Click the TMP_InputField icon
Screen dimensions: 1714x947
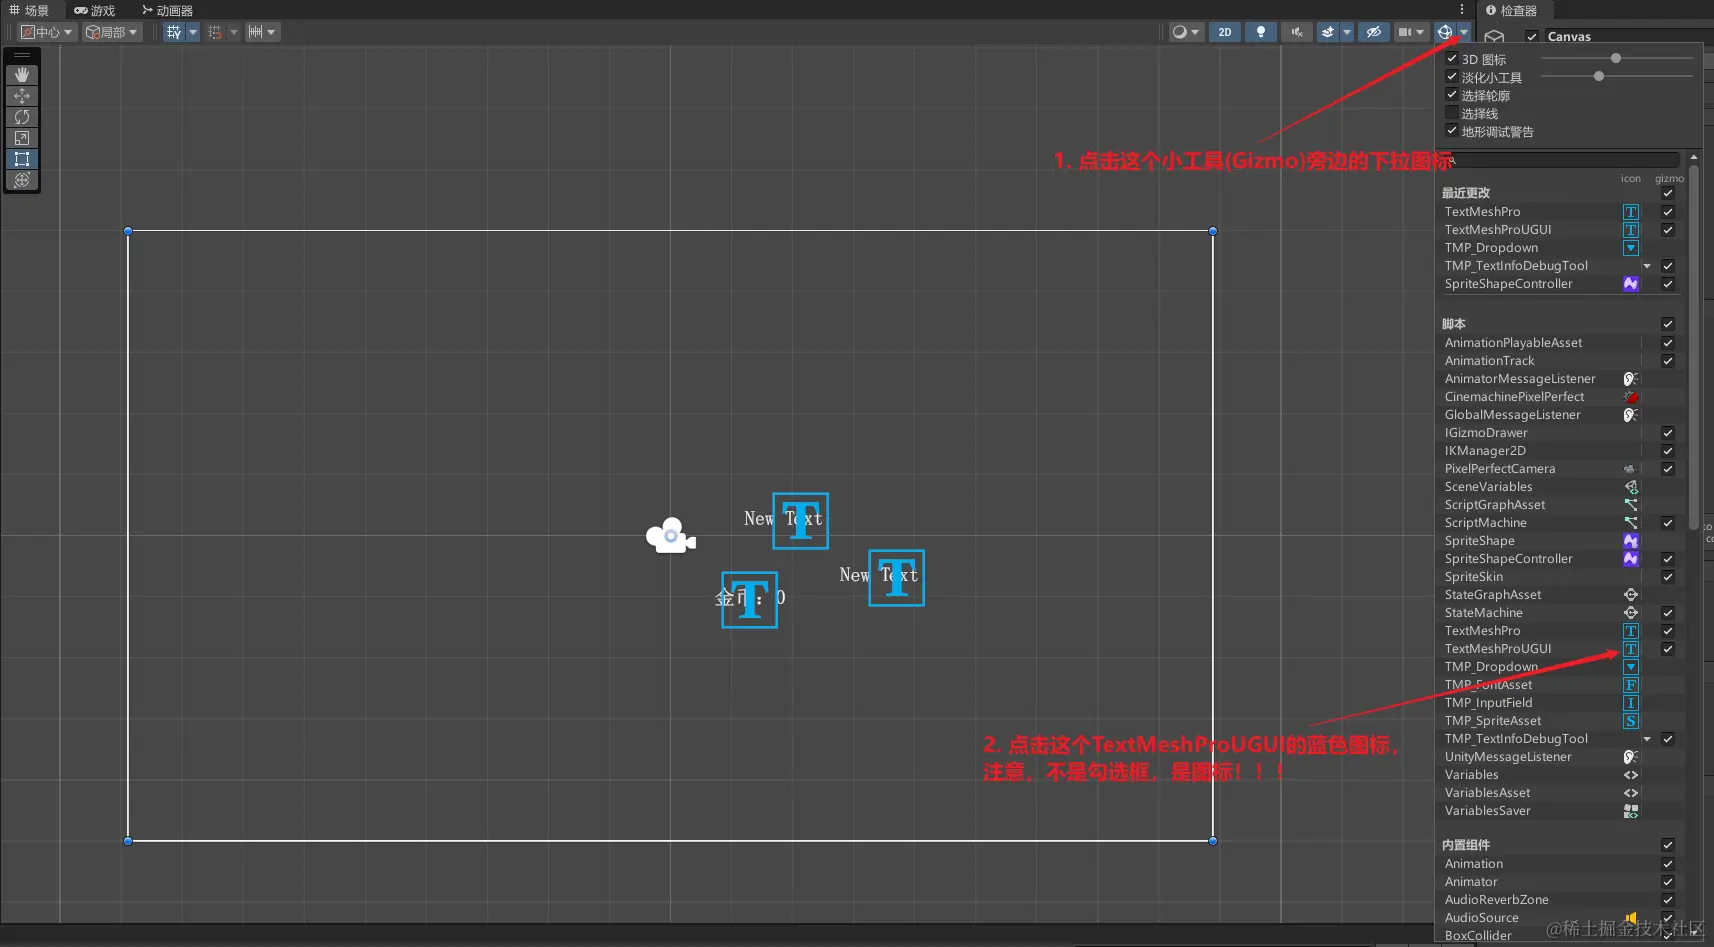point(1631,703)
